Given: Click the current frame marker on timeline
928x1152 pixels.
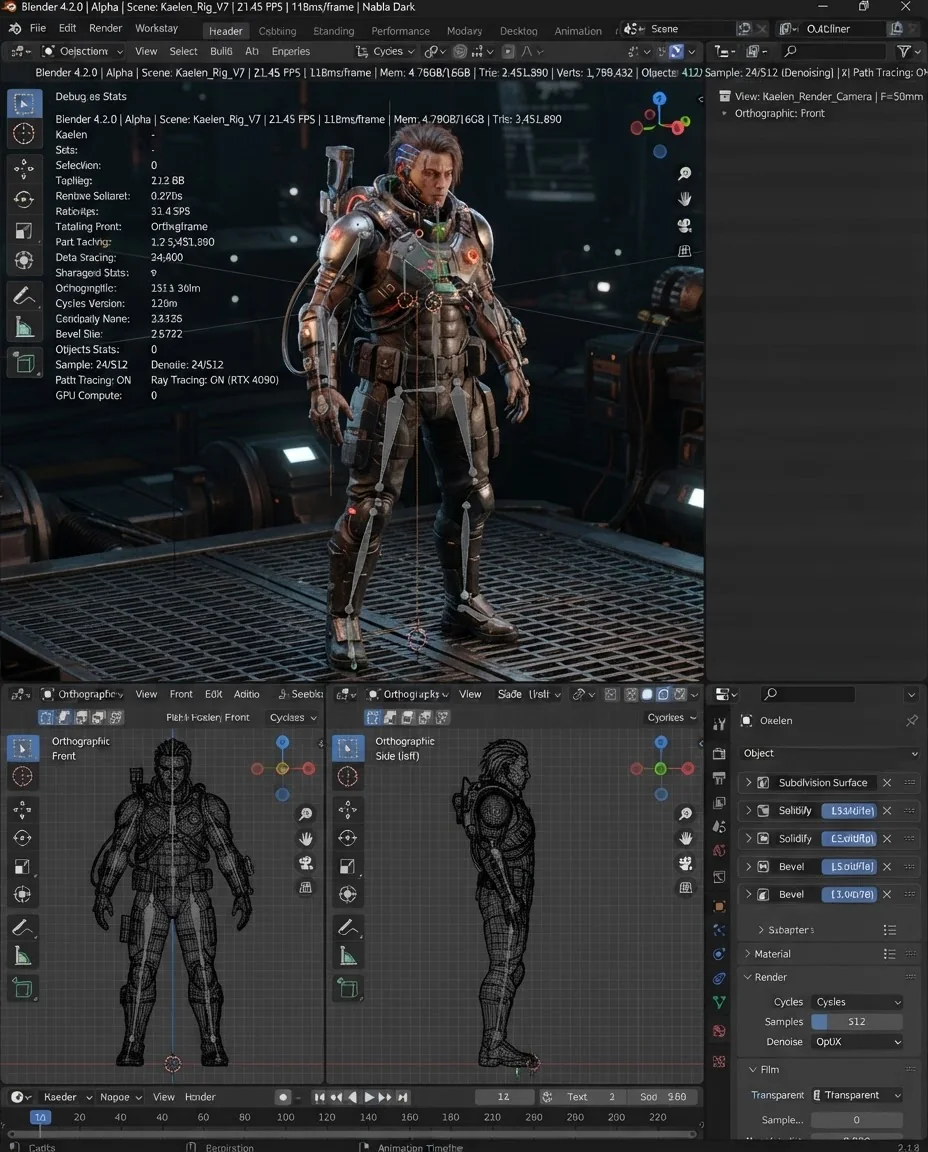Looking at the screenshot, I should [40, 1117].
